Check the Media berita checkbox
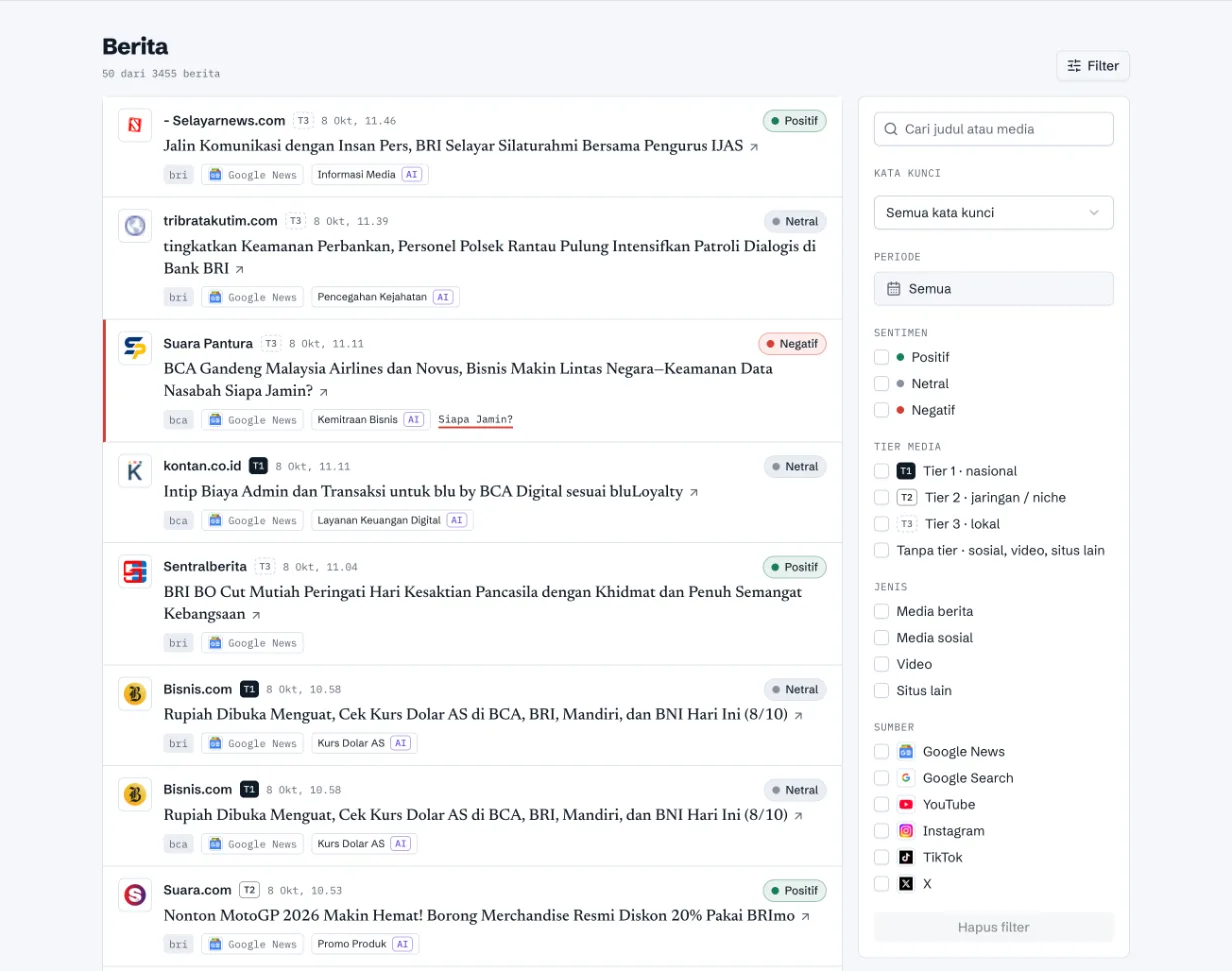The height and width of the screenshot is (971, 1232). [881, 611]
